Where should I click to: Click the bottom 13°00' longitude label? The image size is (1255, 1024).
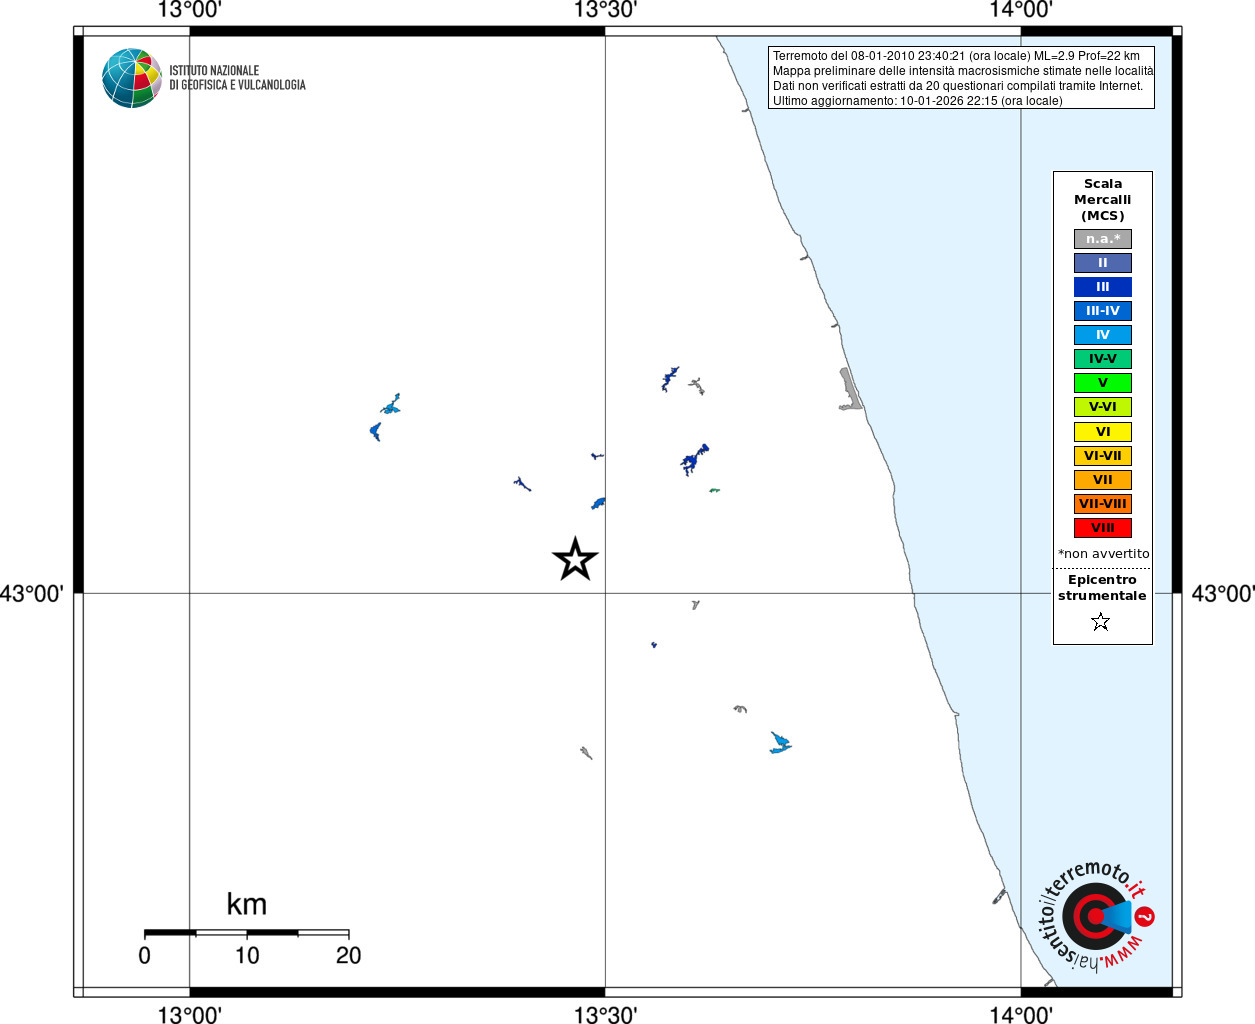pos(189,1015)
